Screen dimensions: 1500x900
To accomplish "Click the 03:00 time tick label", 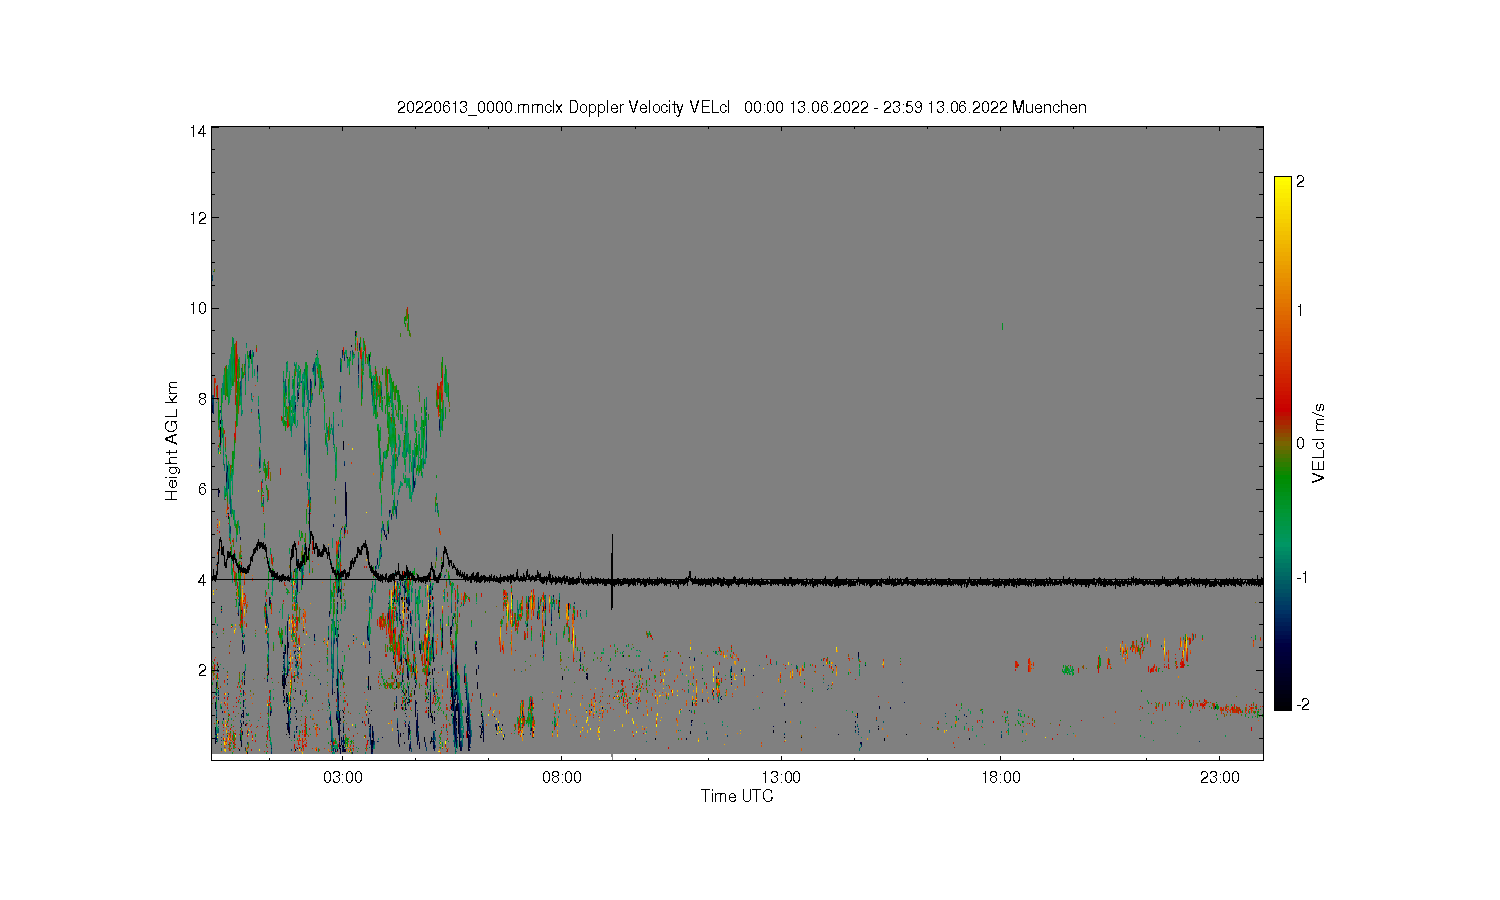I will click(x=343, y=778).
